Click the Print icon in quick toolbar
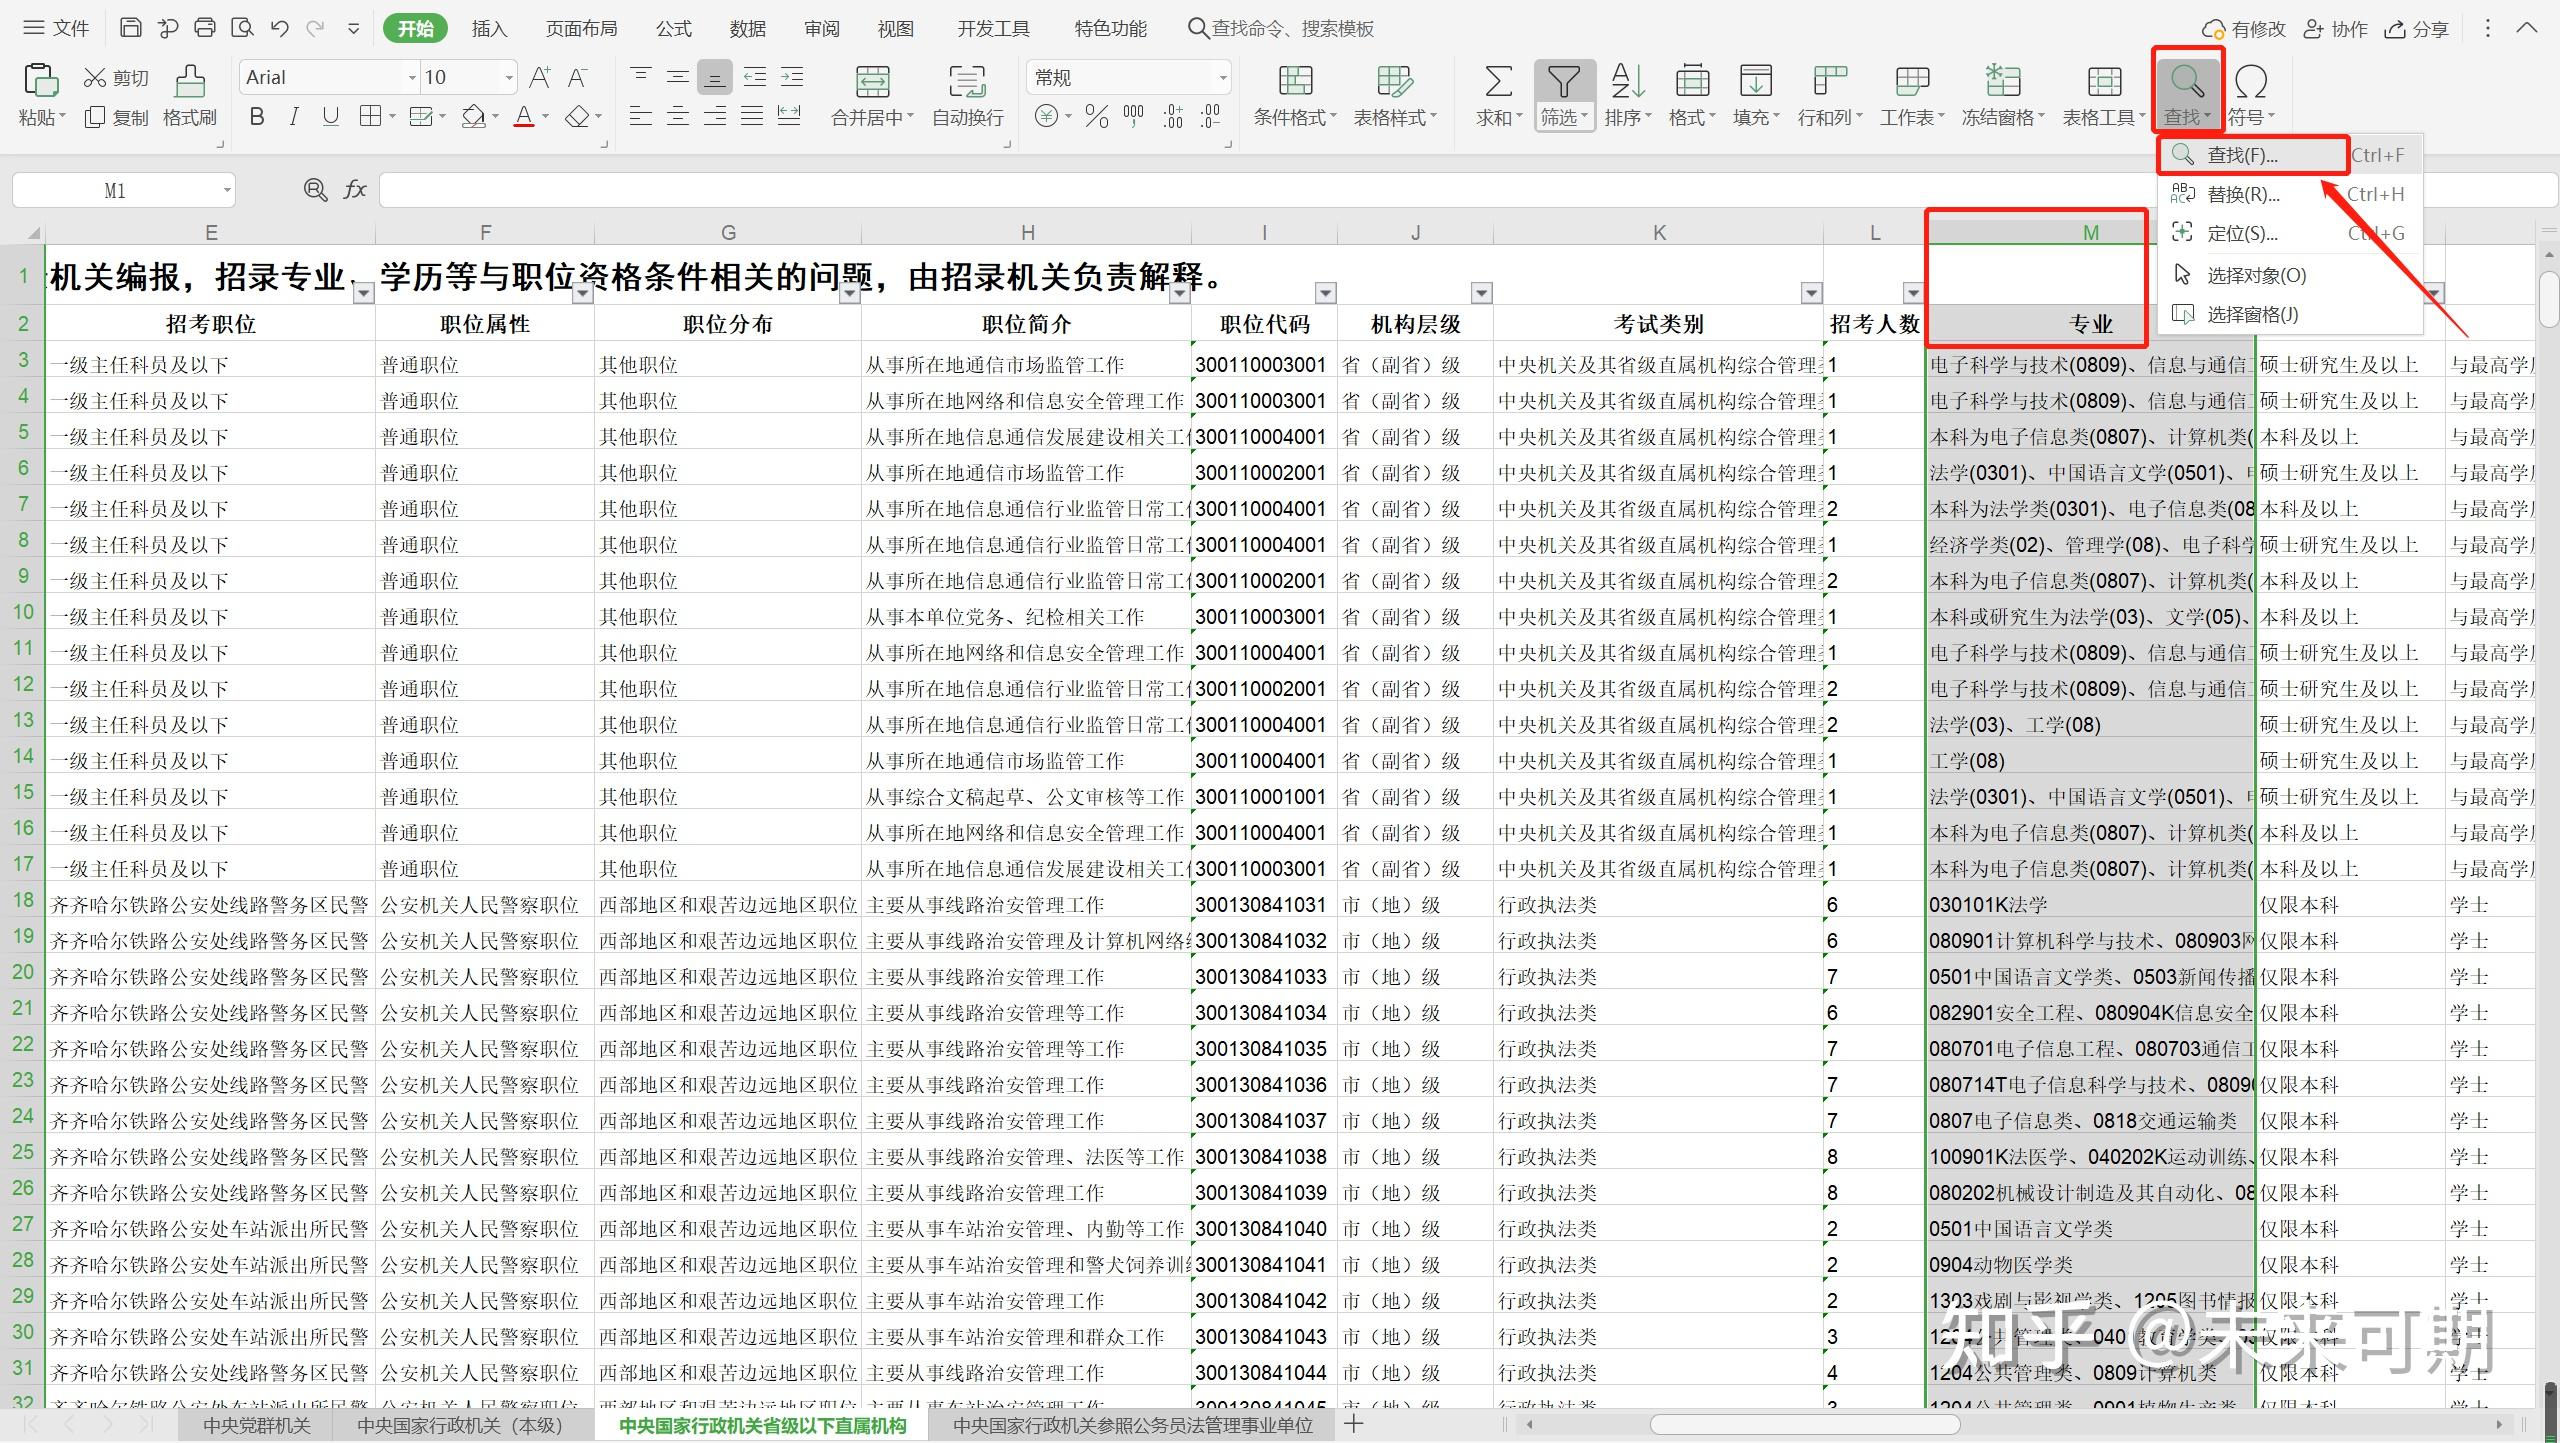The image size is (2560, 1443). [x=205, y=28]
